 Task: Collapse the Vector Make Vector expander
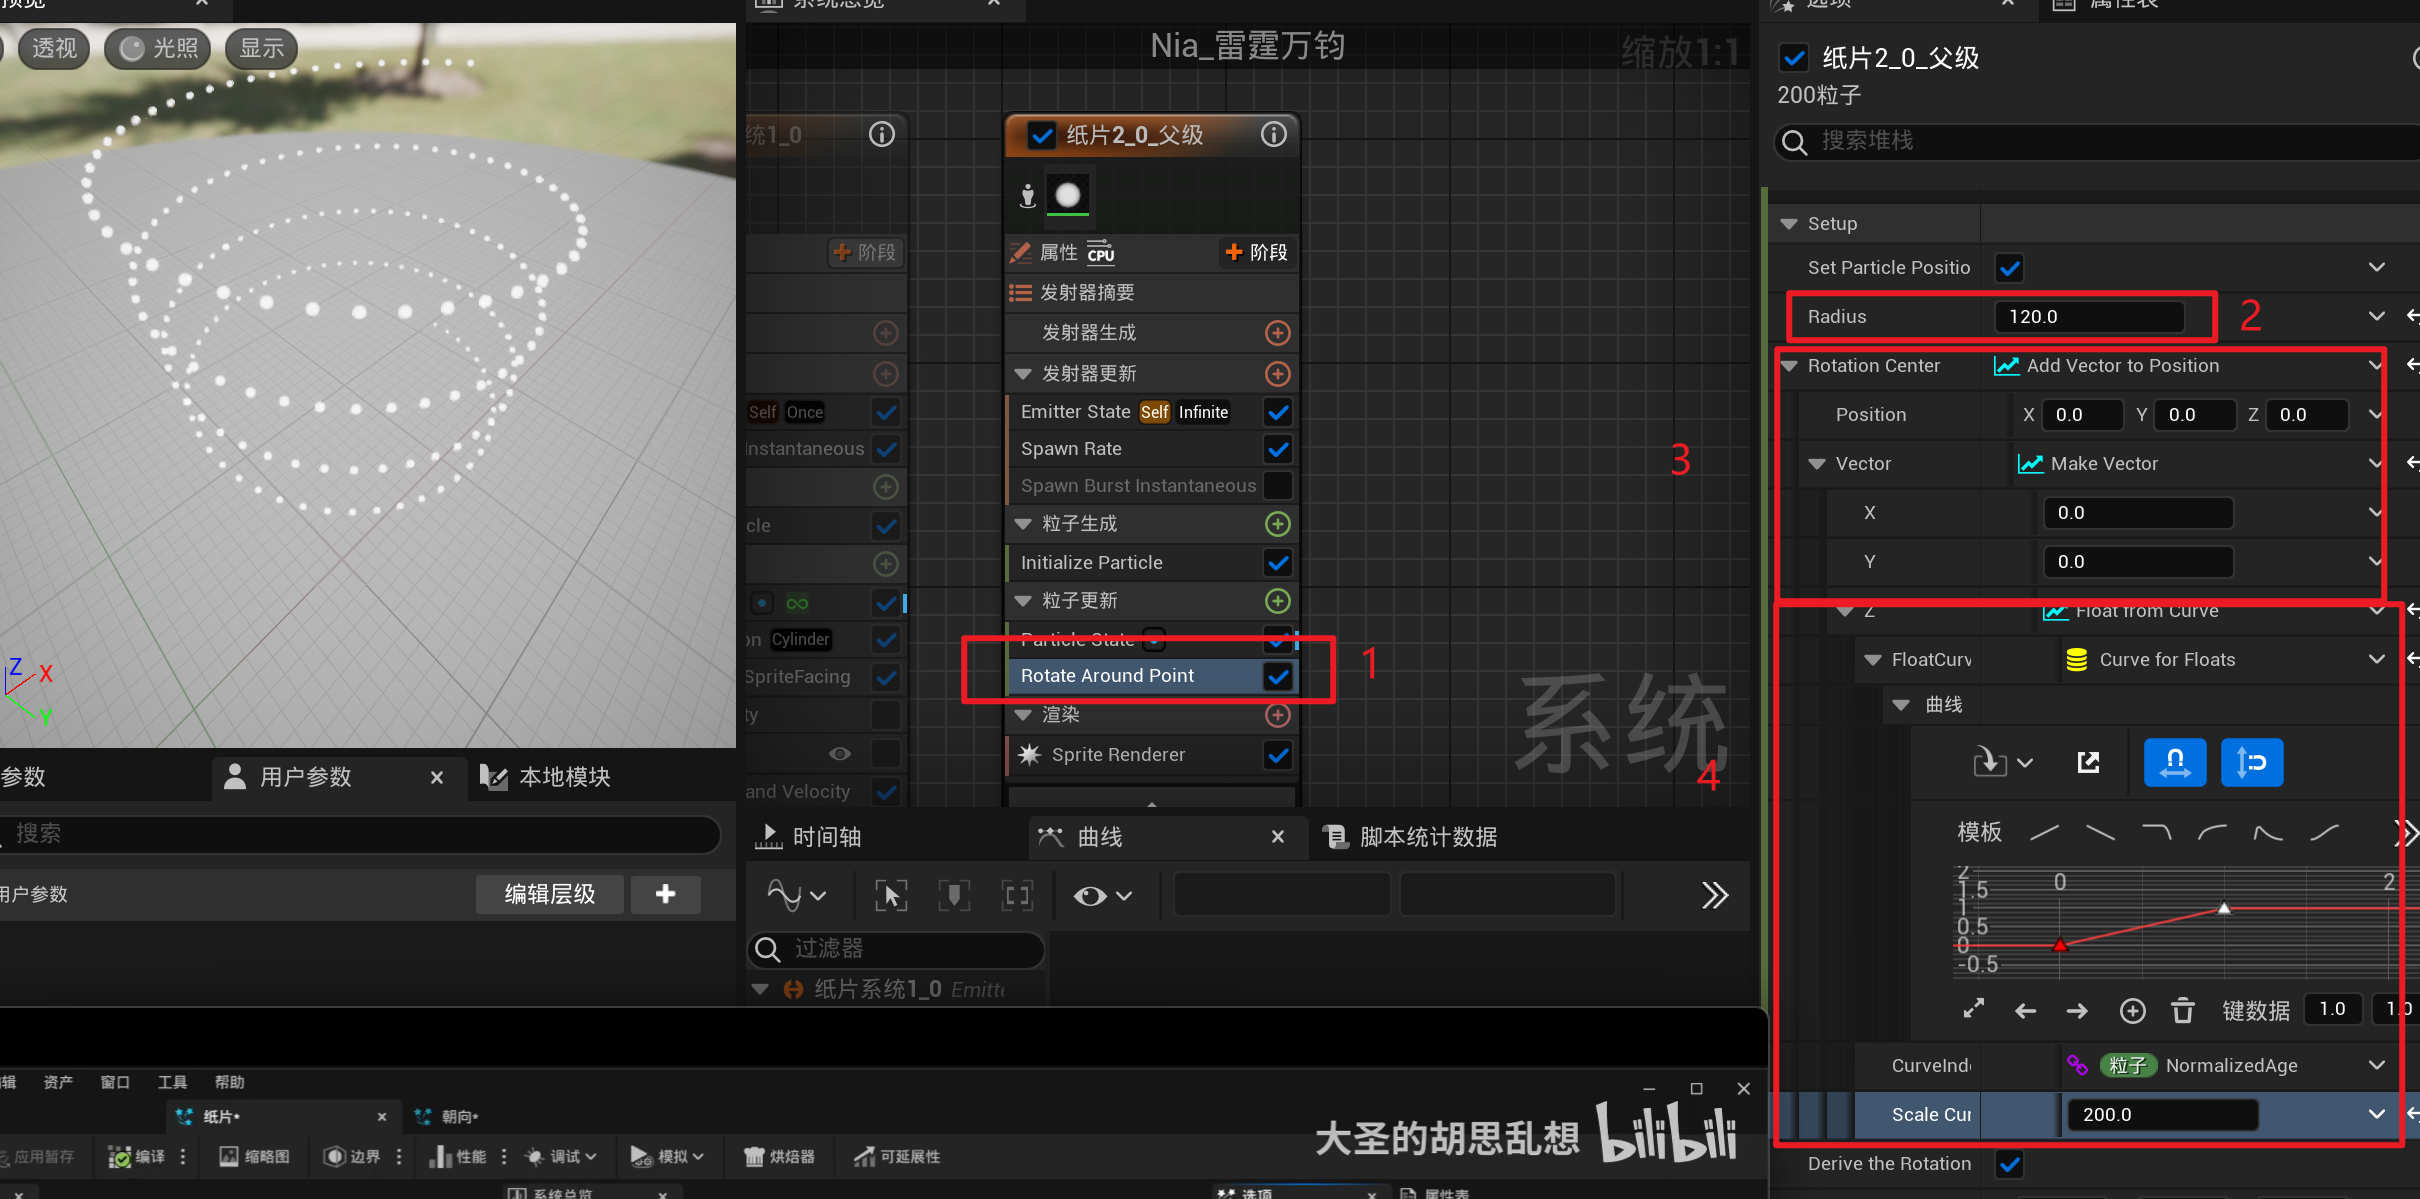point(1817,464)
